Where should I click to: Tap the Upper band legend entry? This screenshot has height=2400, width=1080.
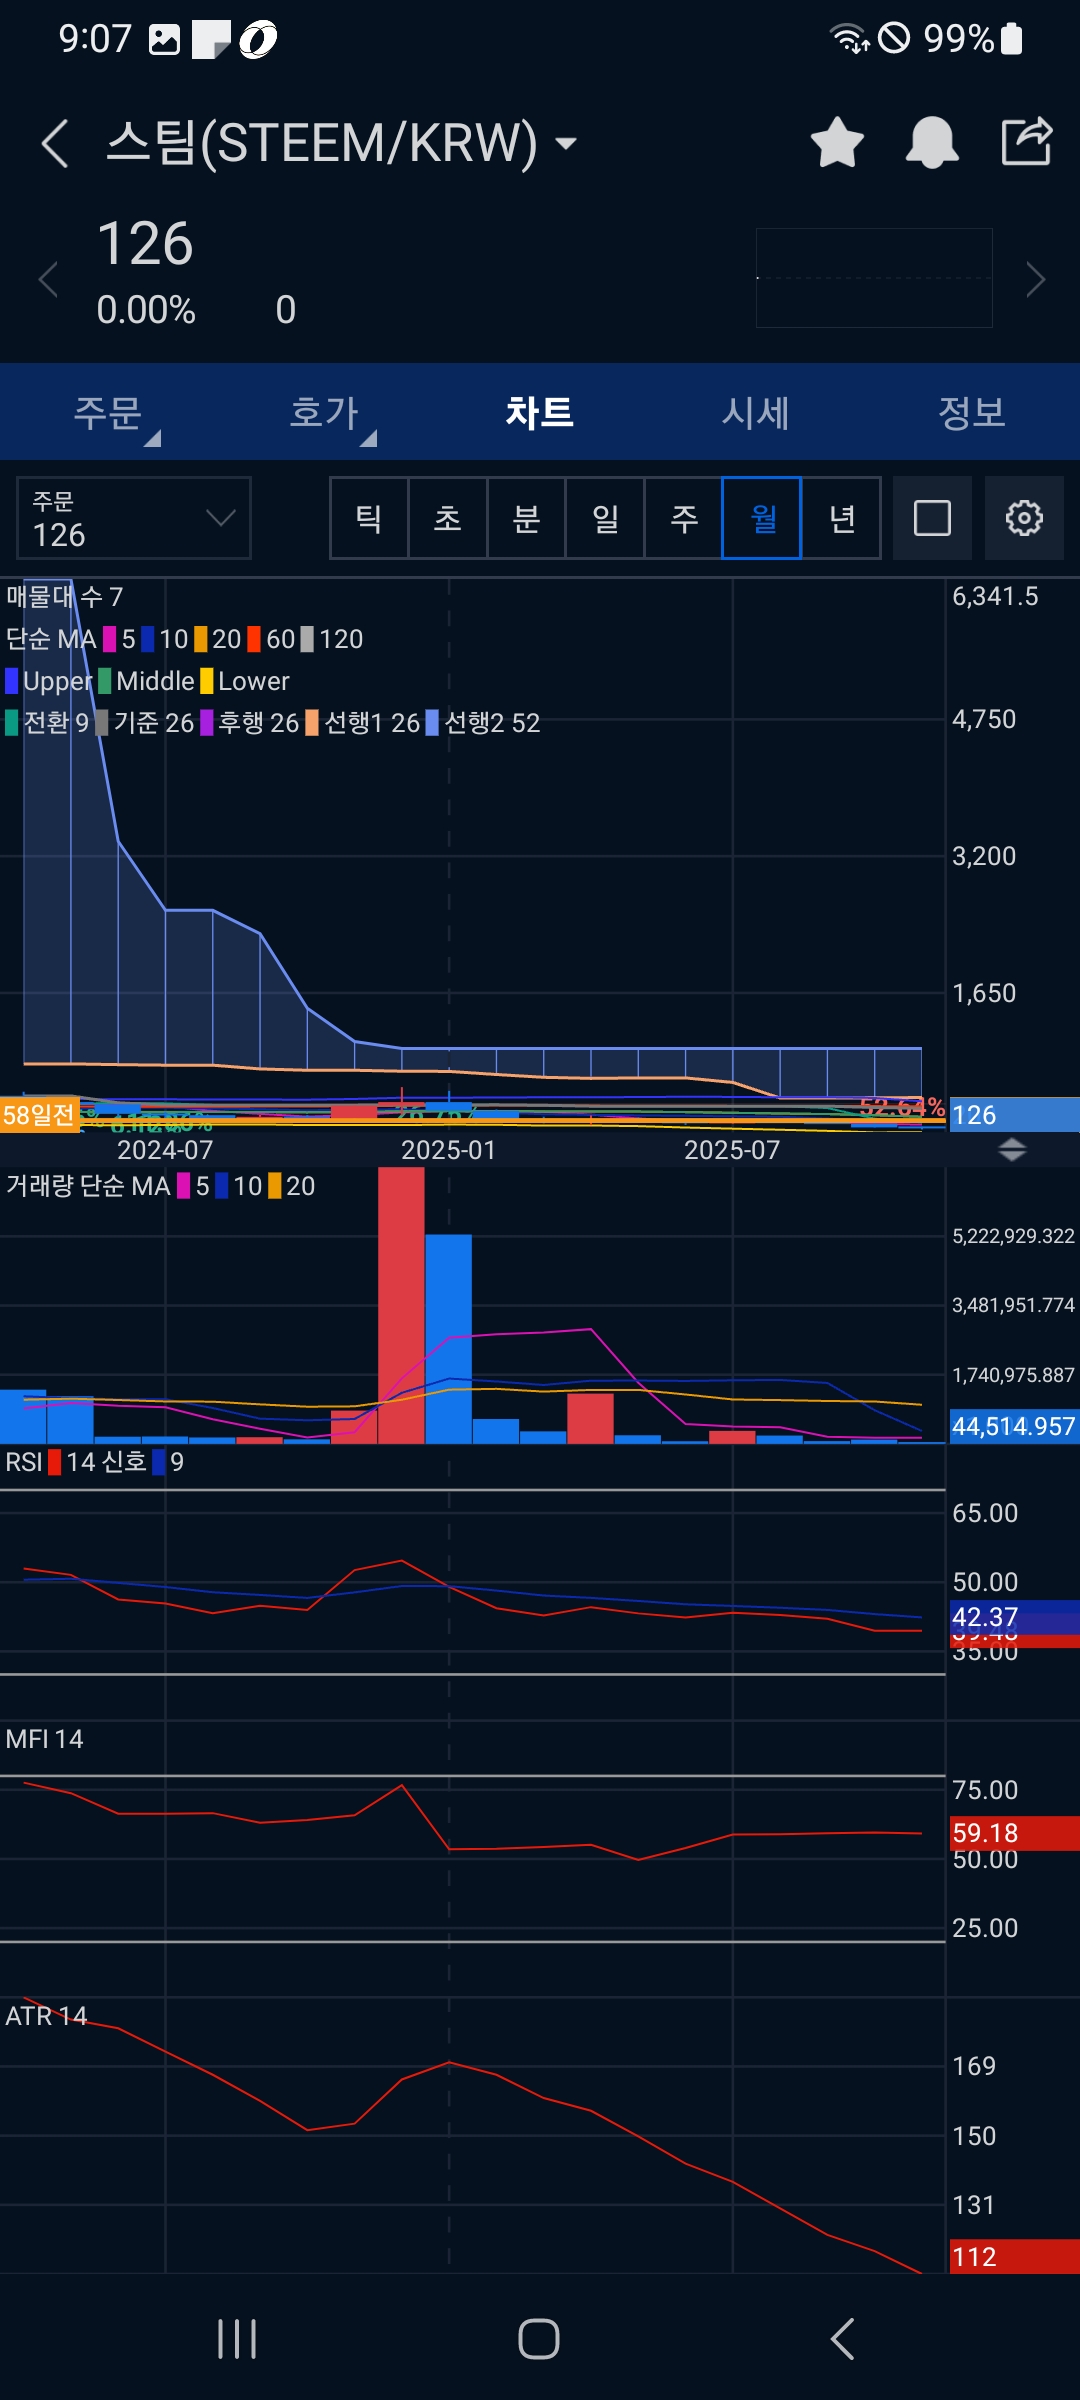49,681
